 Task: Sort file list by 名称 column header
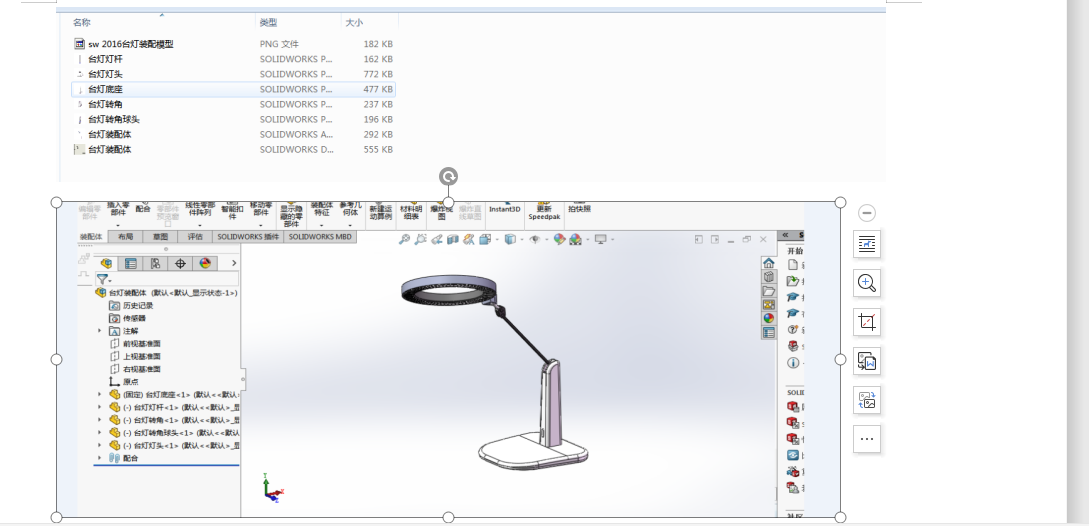tap(82, 23)
